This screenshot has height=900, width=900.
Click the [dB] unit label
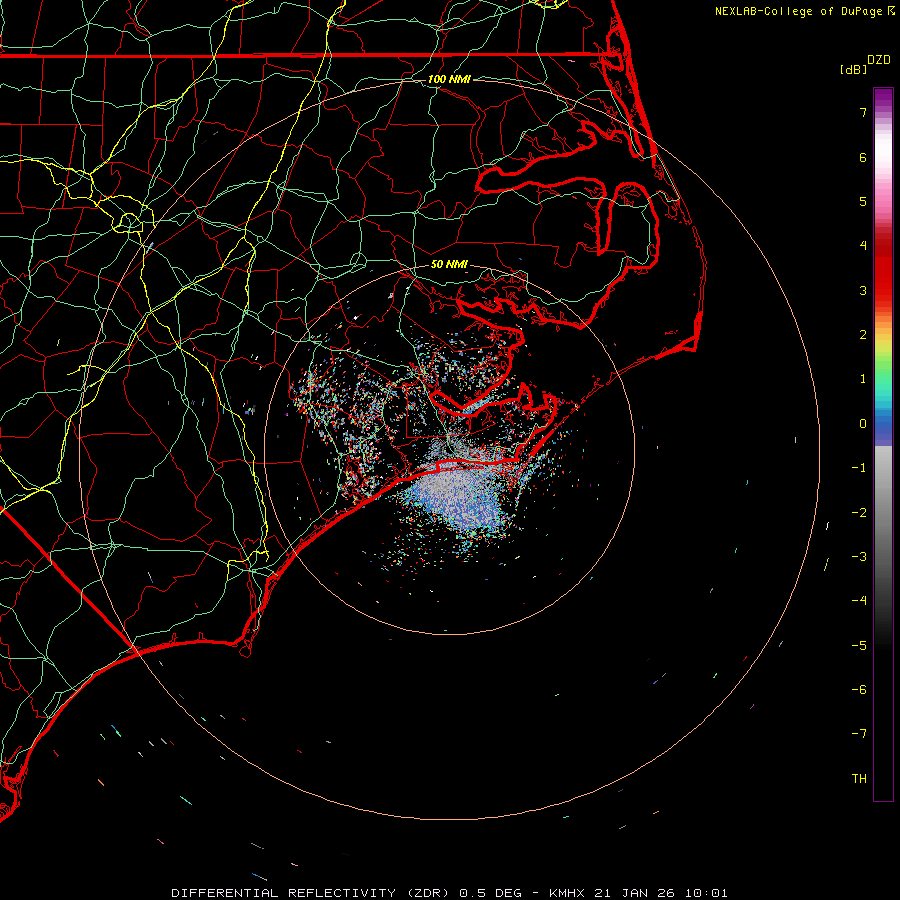[x=853, y=69]
